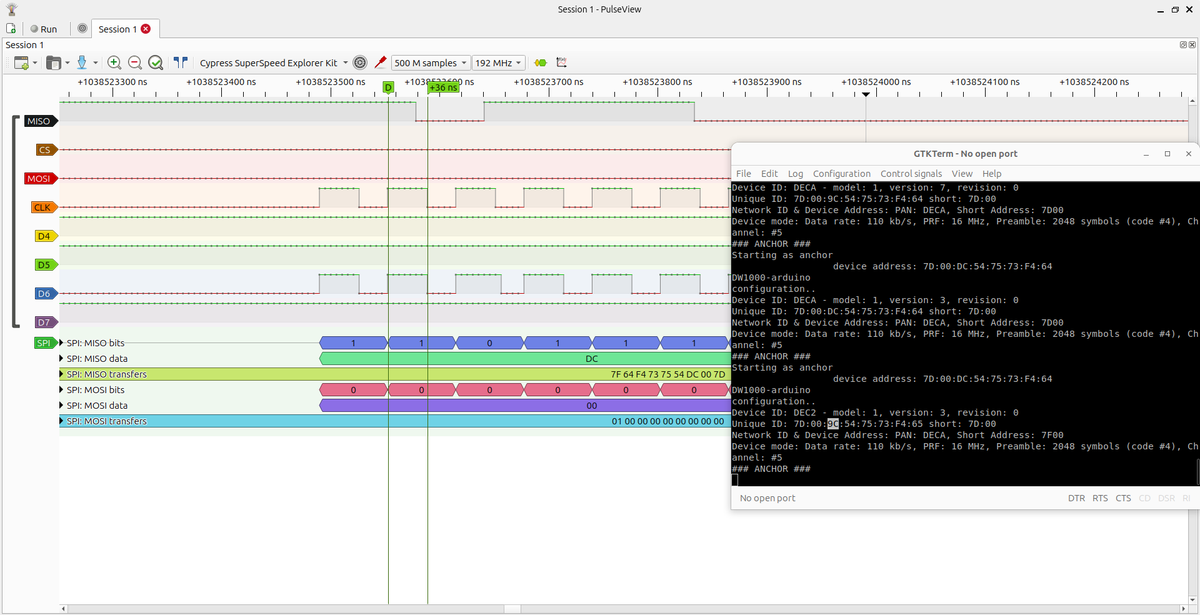1200x615 pixels.
Task: Open the File menu in GTKTerm
Action: point(744,174)
